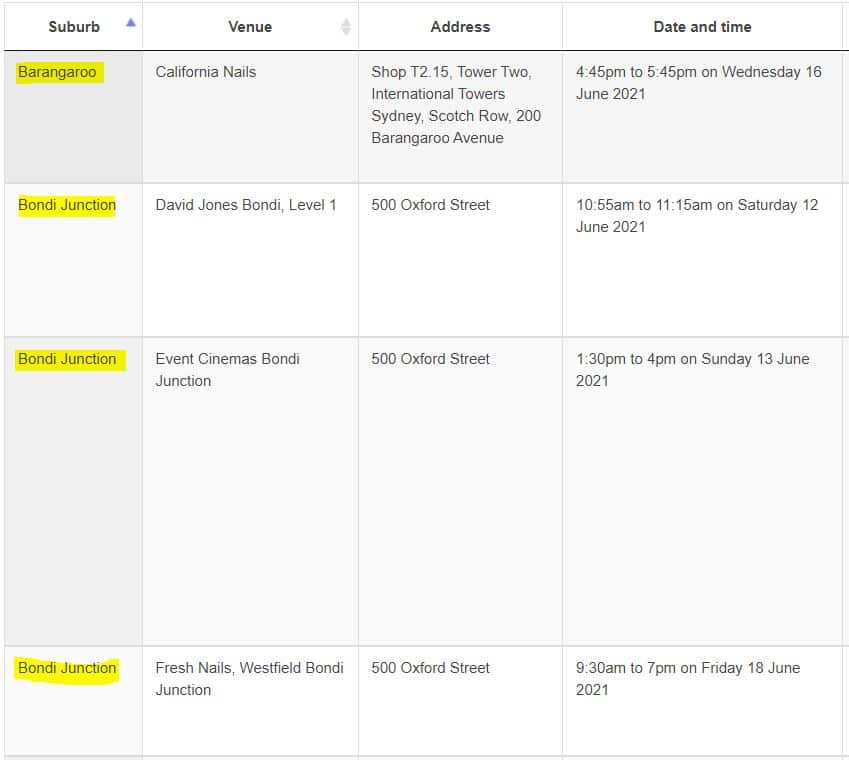Click 500 Oxford Street in David Jones row
849x760 pixels.
click(430, 205)
